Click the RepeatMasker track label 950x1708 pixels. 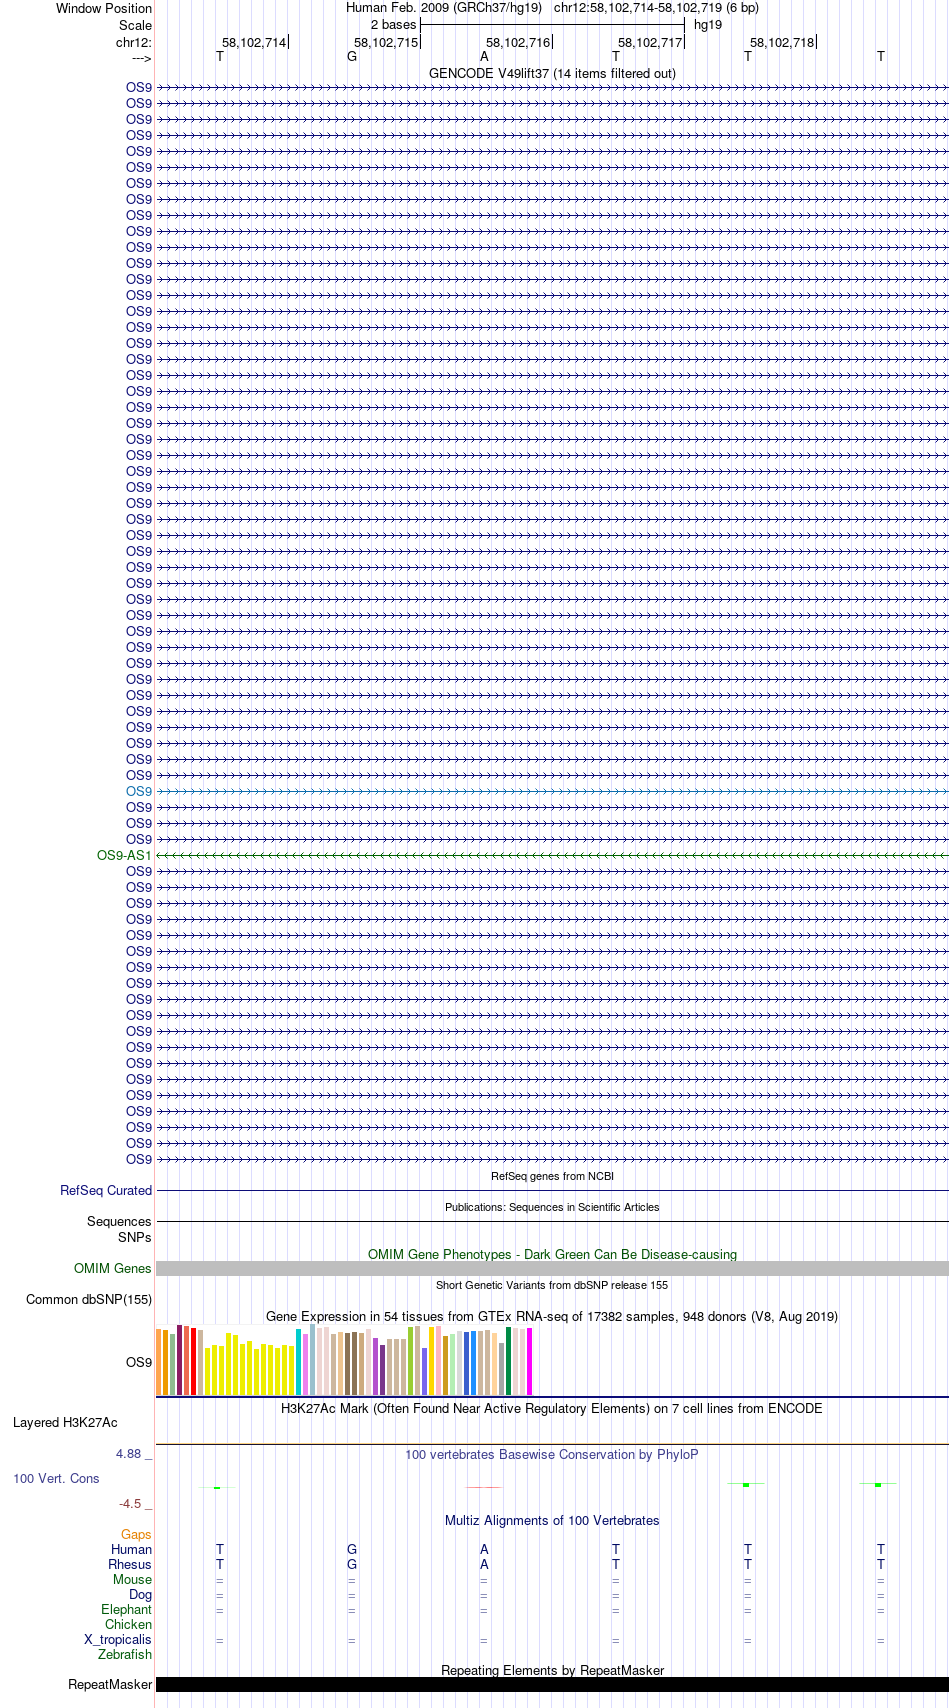tap(110, 1684)
